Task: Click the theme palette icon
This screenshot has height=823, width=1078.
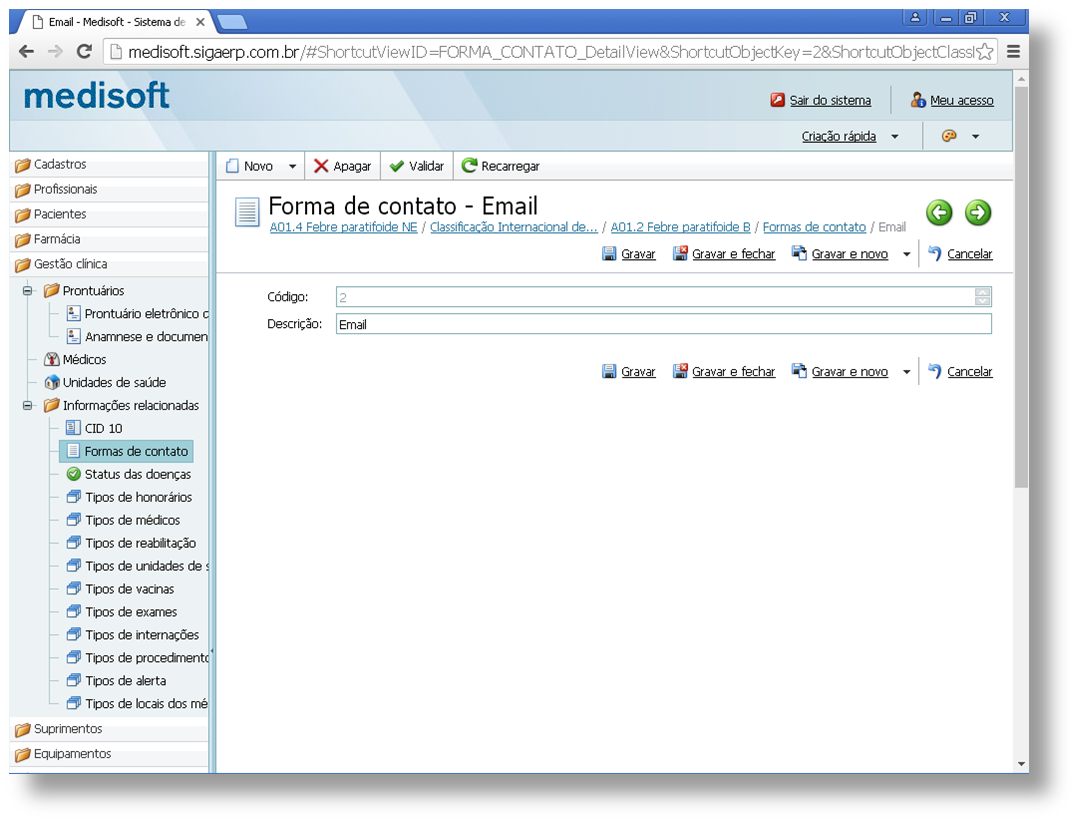Action: pos(949,136)
